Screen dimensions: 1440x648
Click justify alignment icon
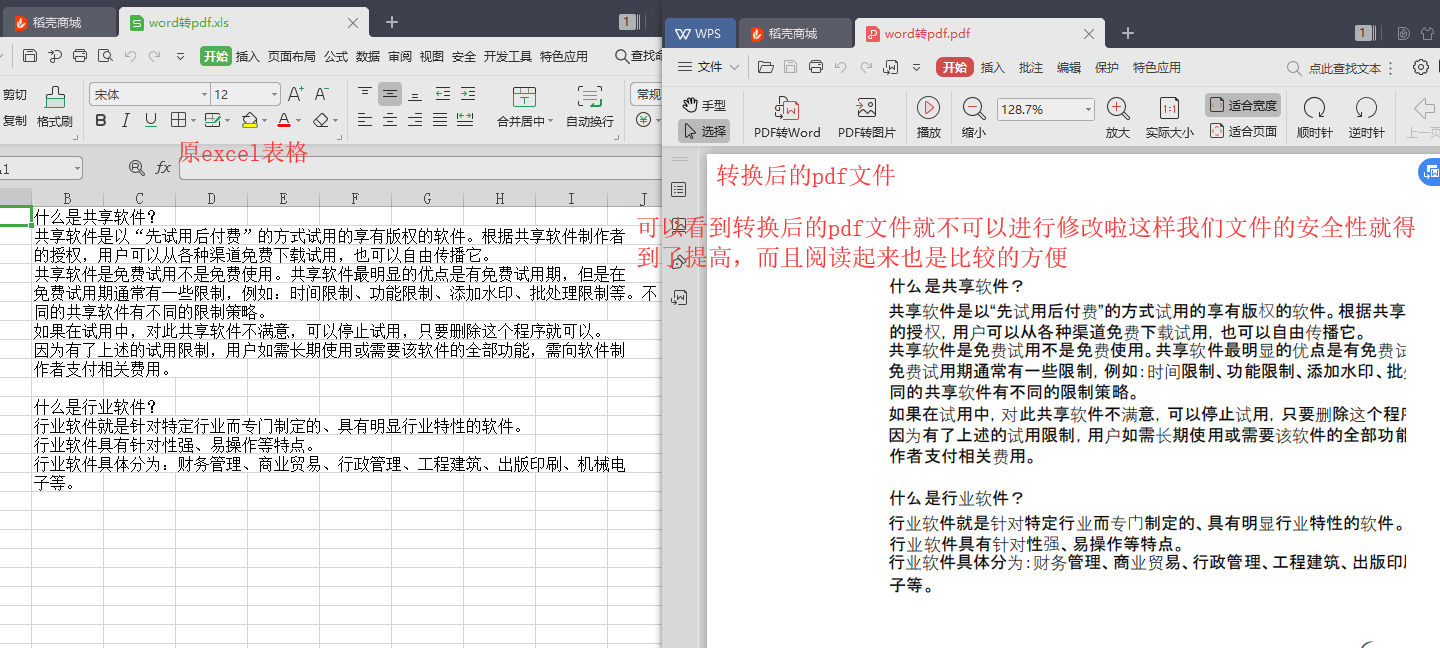tap(440, 120)
